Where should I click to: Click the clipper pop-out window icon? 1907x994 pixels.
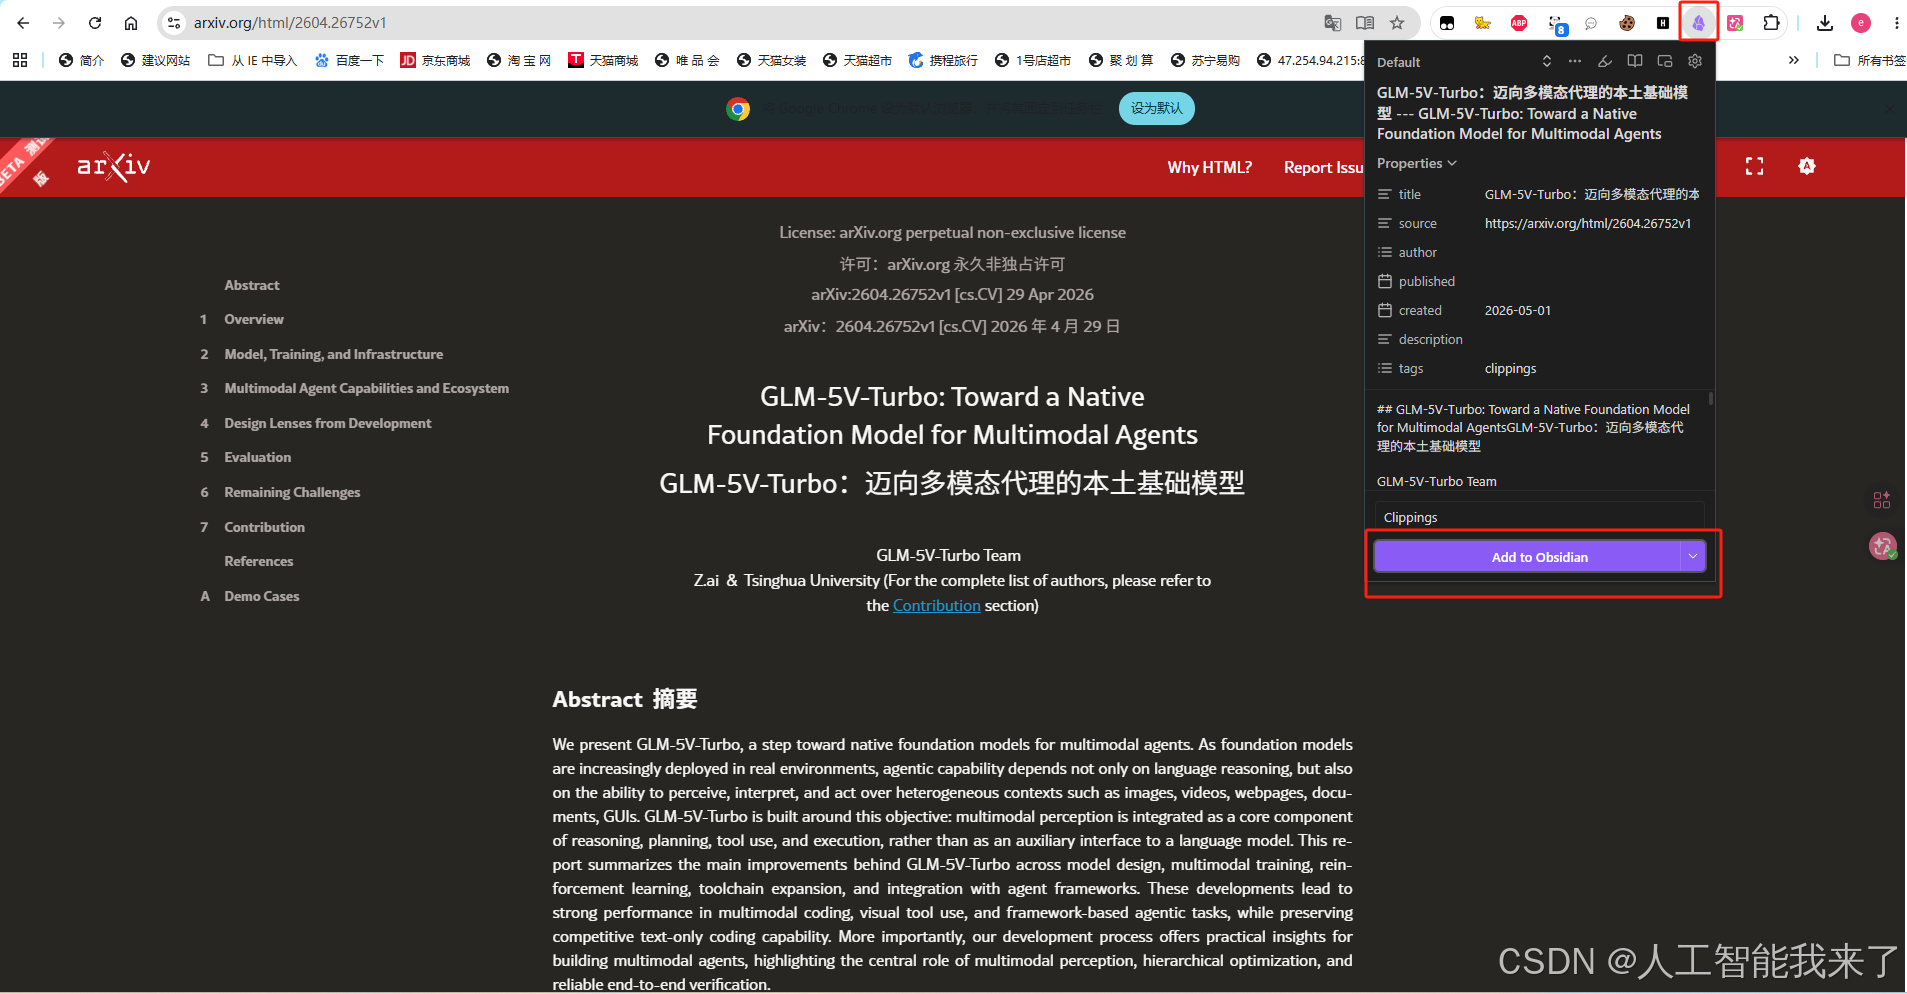[1665, 61]
